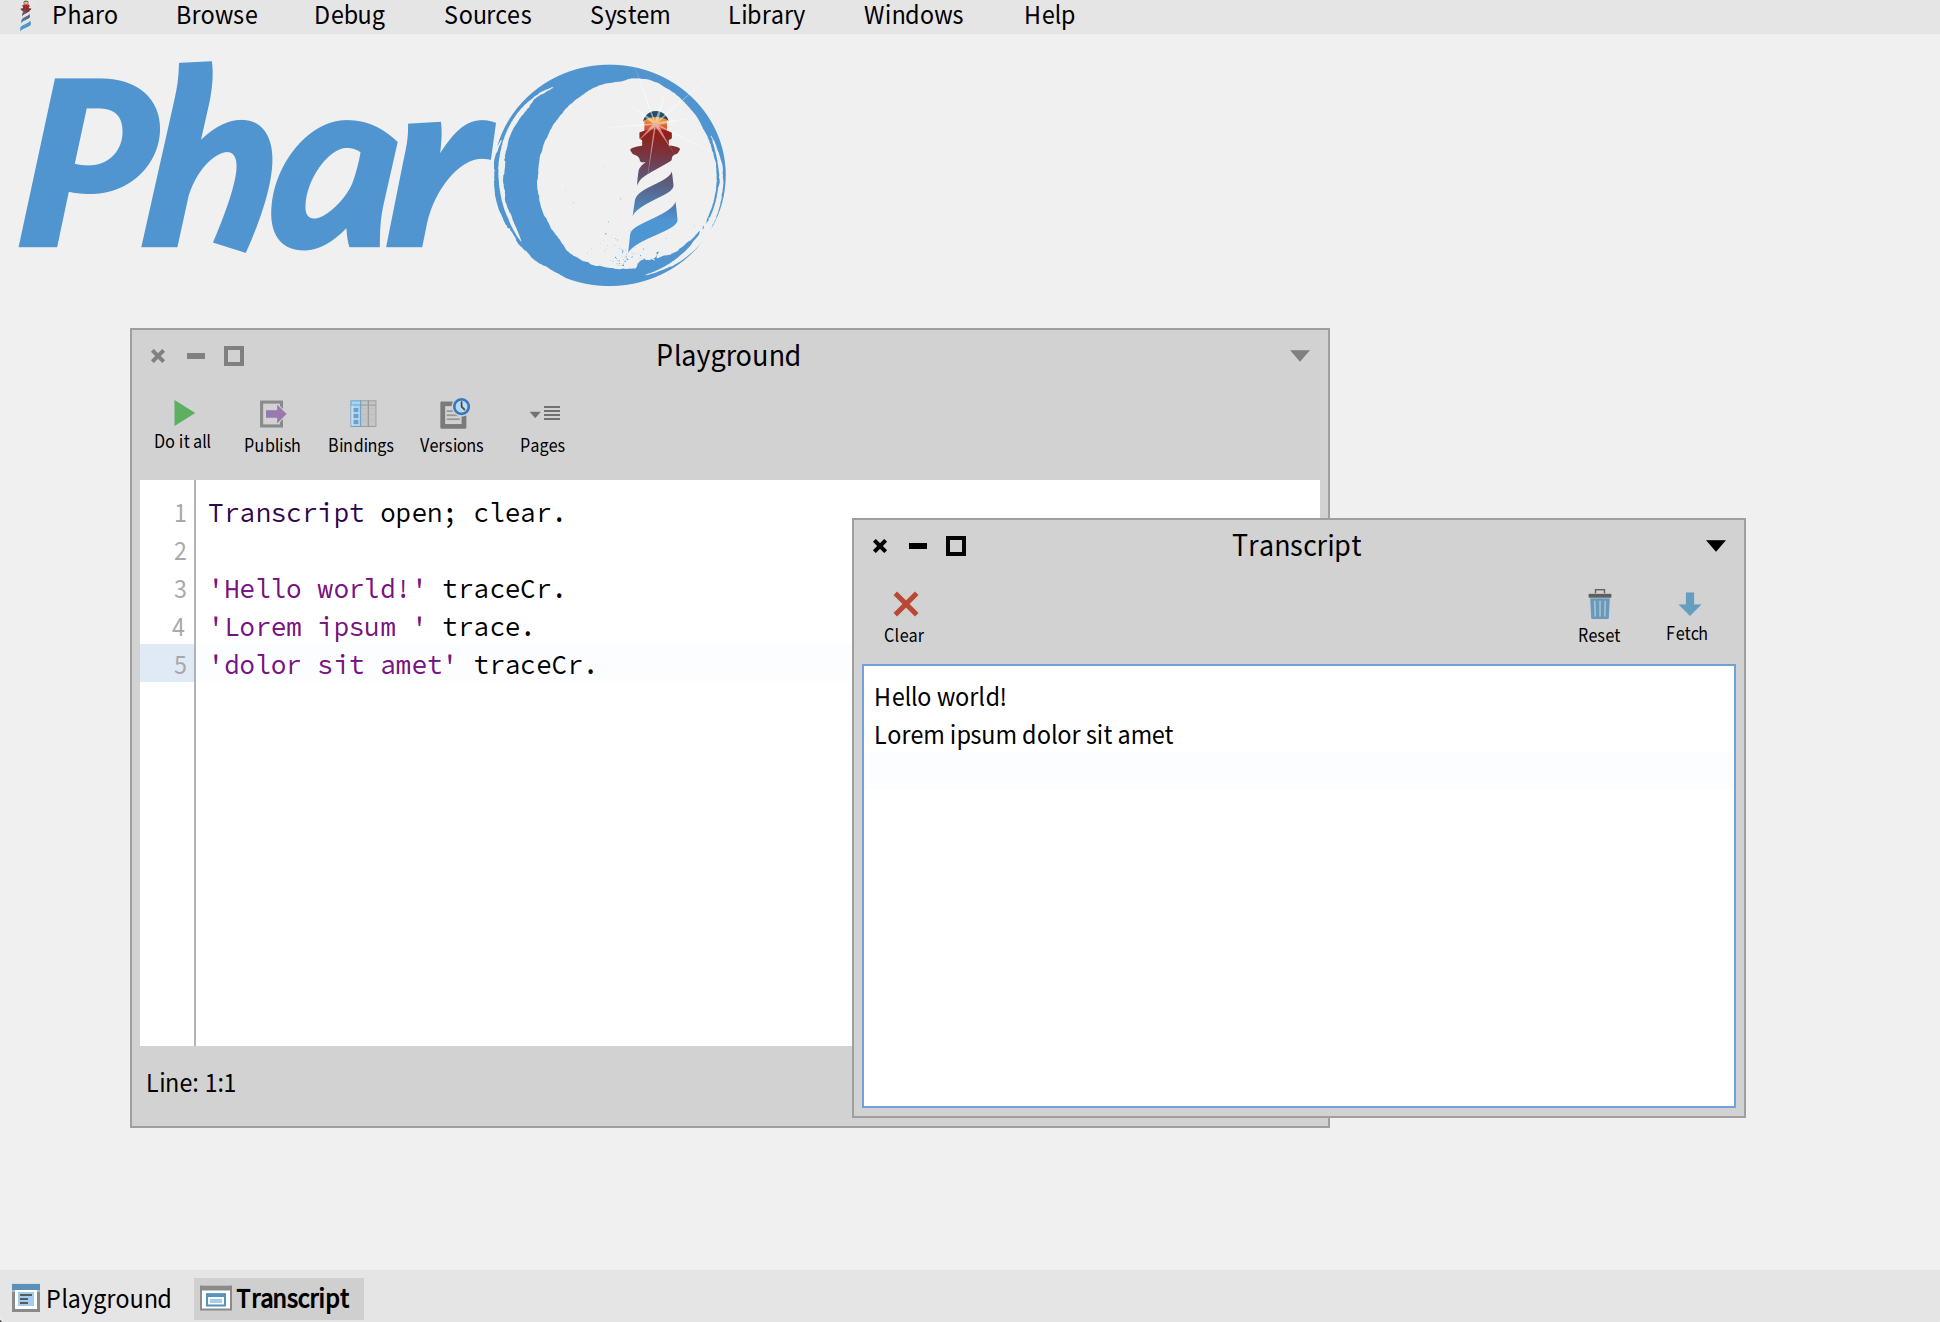Image resolution: width=1940 pixels, height=1322 pixels.
Task: Maximize the Transcript window
Action: click(x=956, y=546)
